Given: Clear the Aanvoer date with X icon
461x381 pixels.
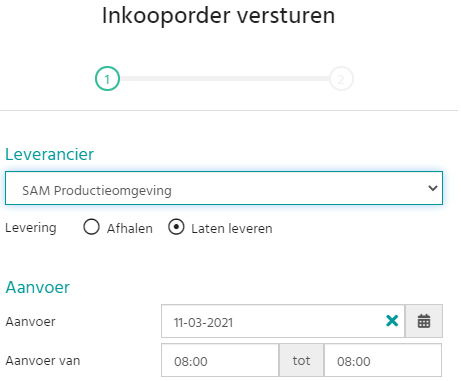Looking at the screenshot, I should coord(392,321).
